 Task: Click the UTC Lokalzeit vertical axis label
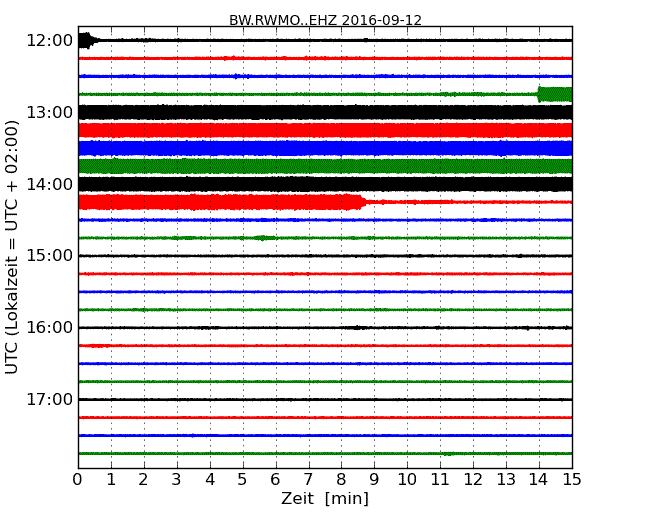click(12, 247)
